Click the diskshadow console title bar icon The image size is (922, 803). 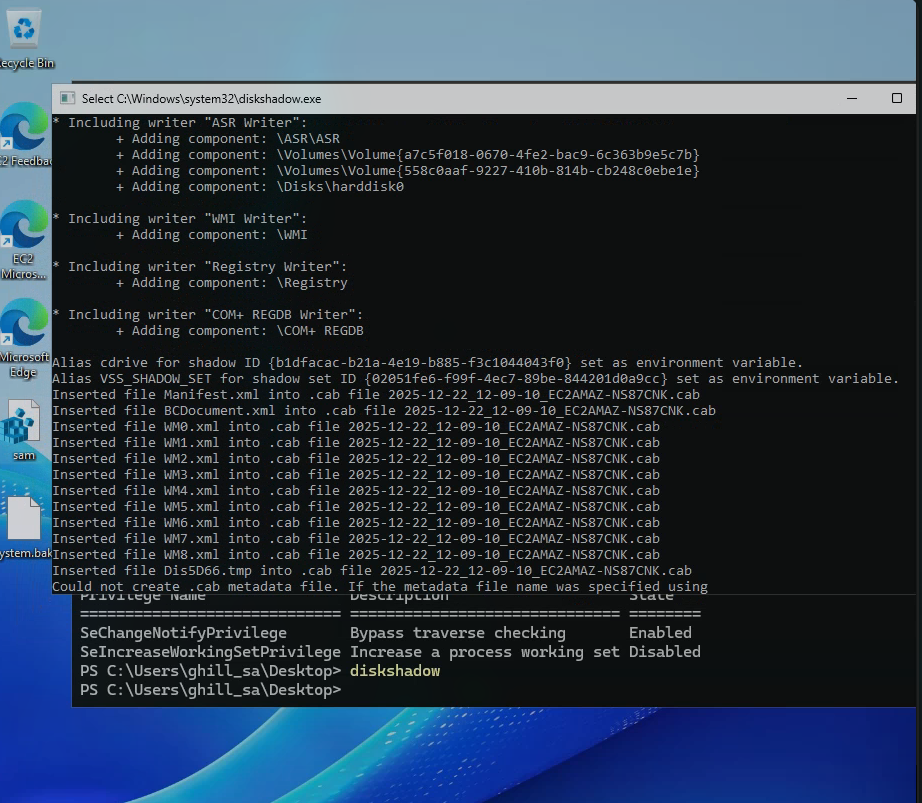click(67, 99)
